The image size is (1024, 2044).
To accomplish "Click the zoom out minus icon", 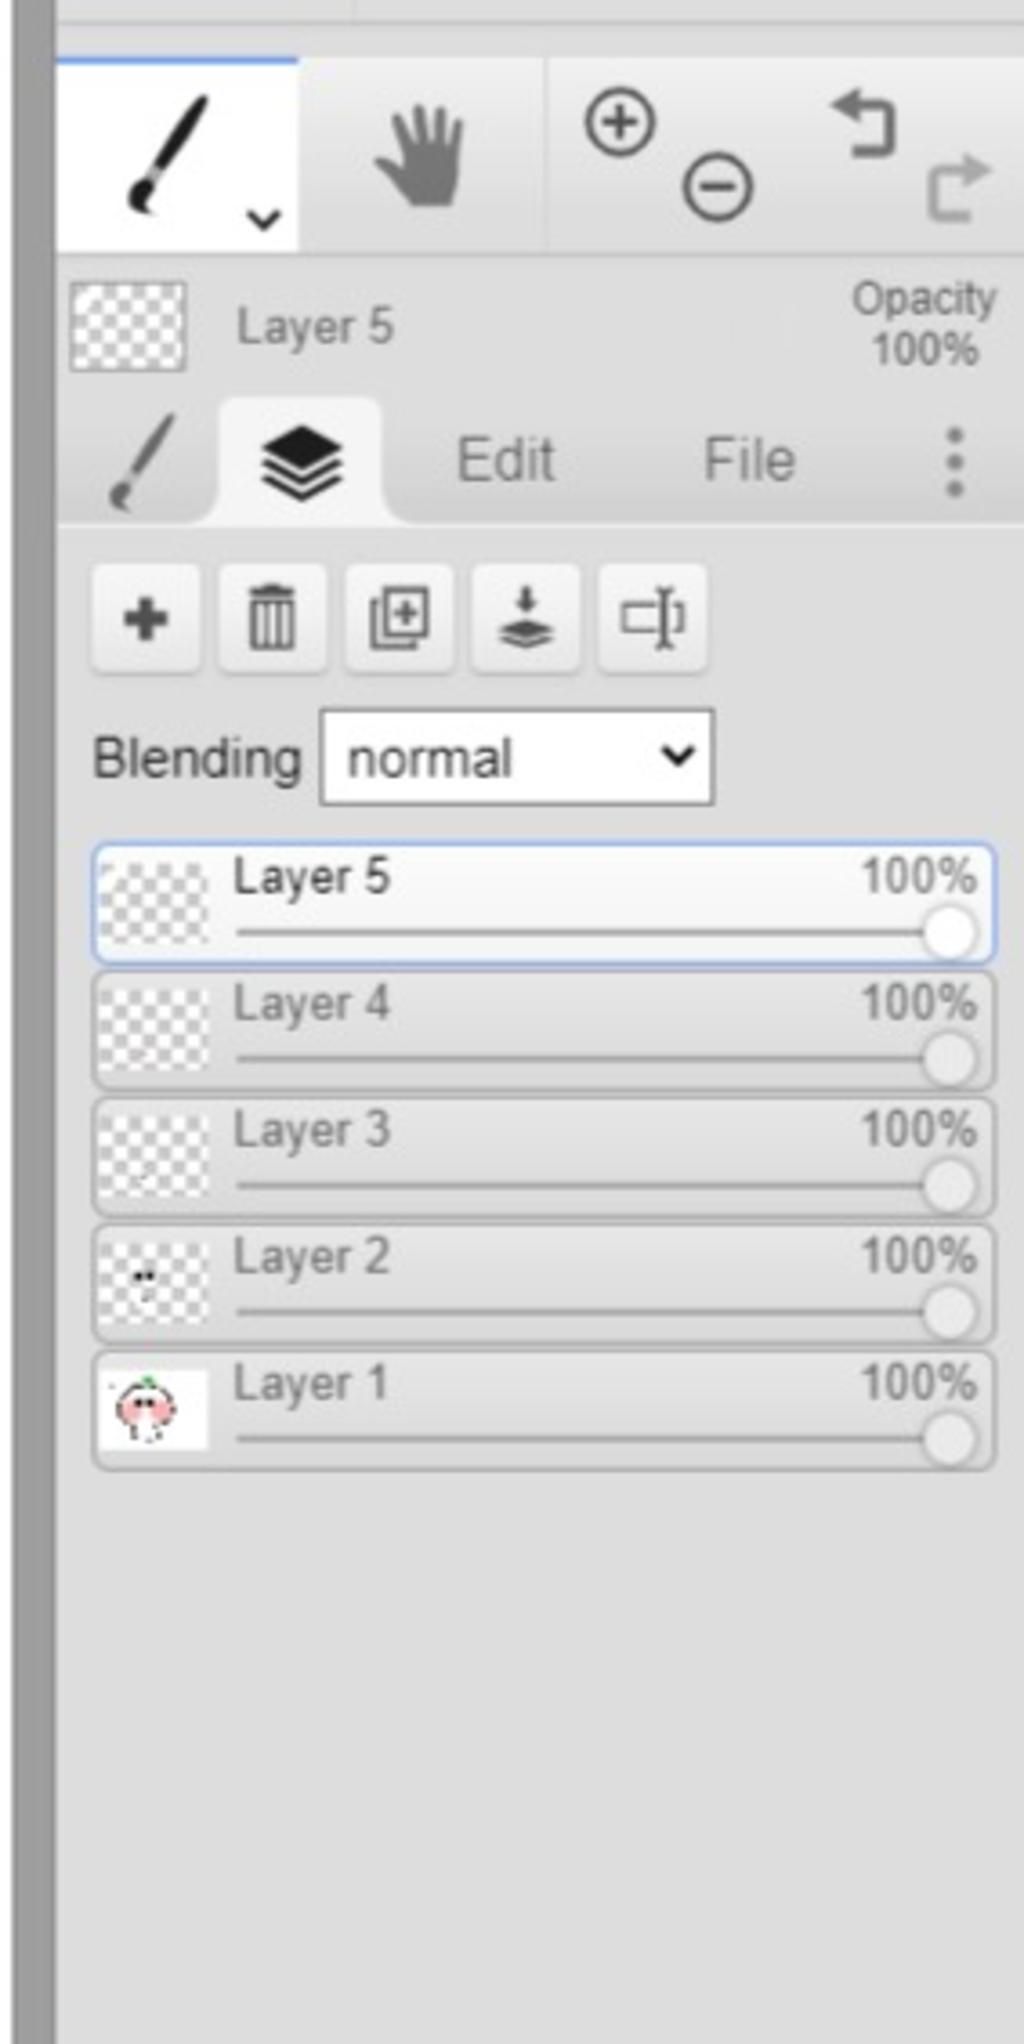I will click(x=717, y=187).
